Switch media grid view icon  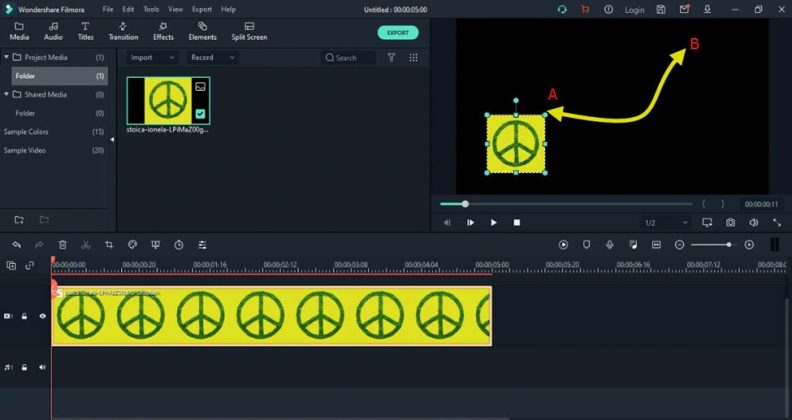(414, 58)
